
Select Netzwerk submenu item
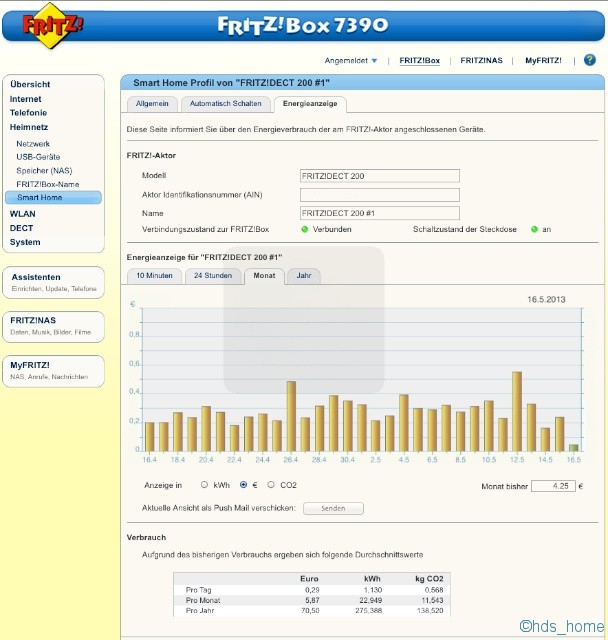(x=33, y=144)
